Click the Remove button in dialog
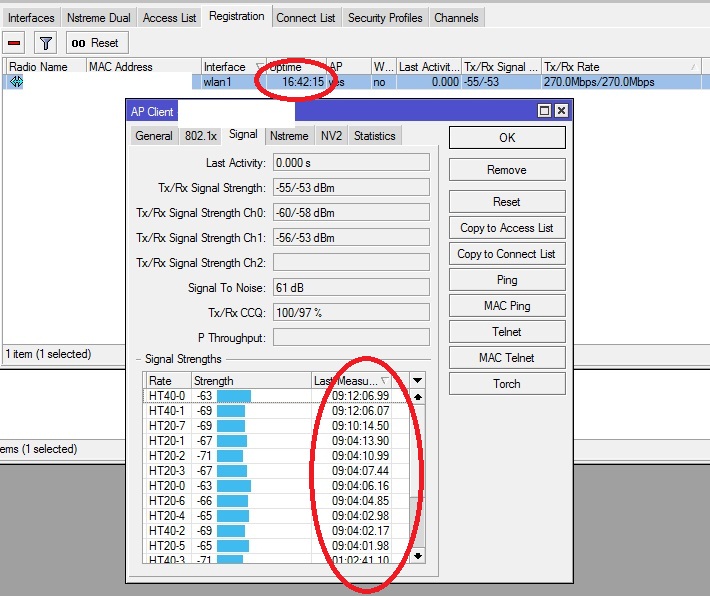Screen dimensions: 710x596 507,170
